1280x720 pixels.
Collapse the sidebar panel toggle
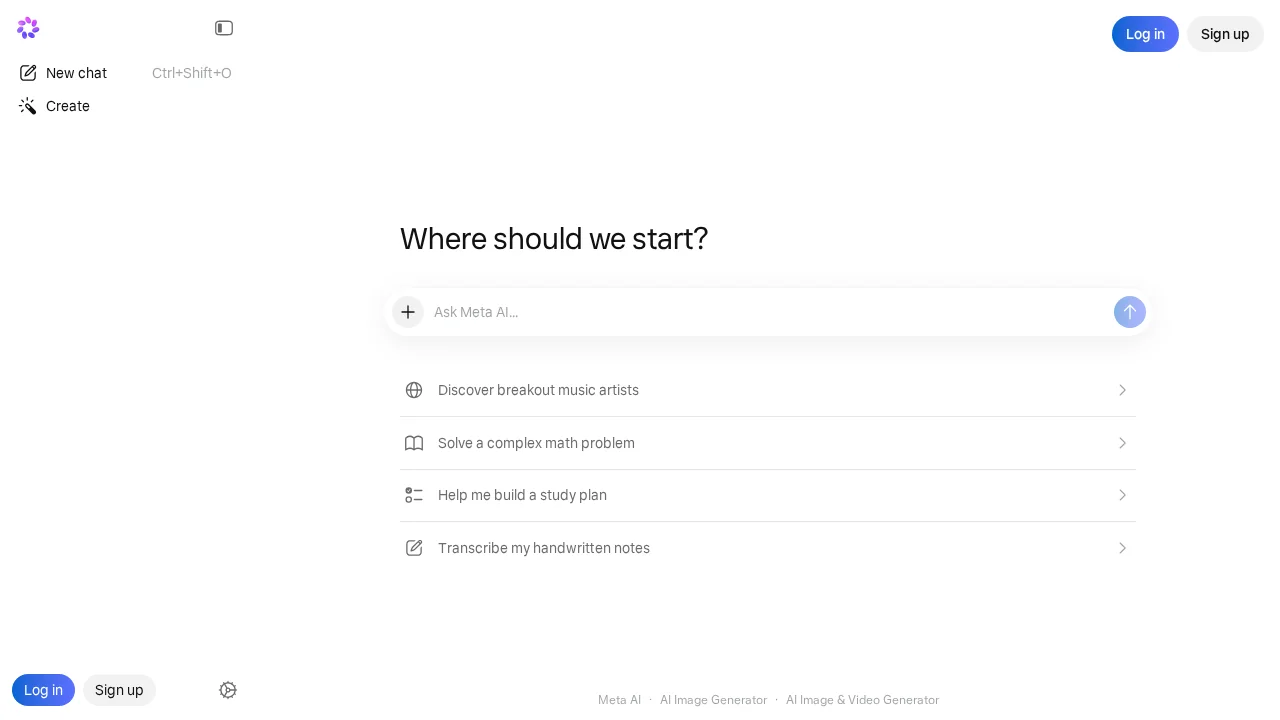[x=224, y=28]
